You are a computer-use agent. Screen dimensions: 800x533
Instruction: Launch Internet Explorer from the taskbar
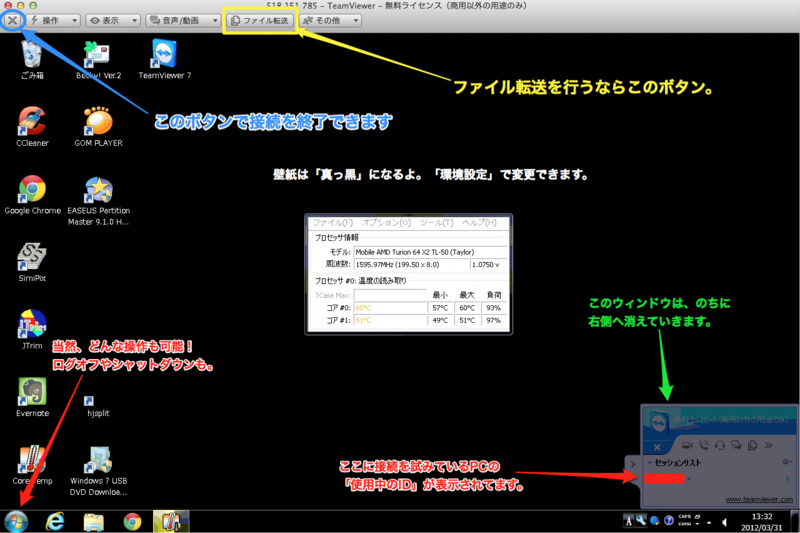click(55, 522)
